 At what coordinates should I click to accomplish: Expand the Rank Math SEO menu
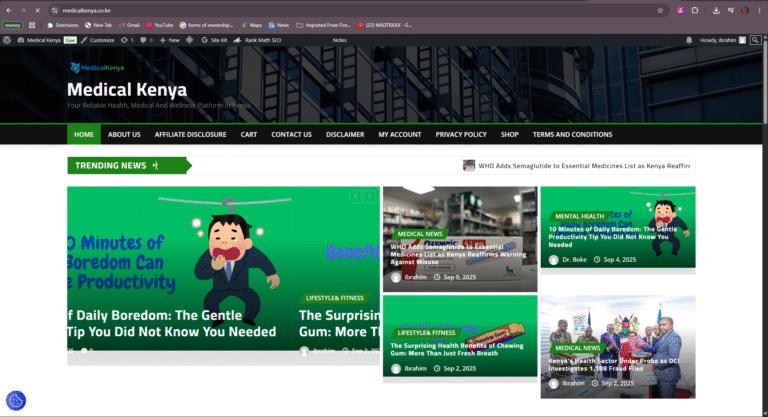257,40
